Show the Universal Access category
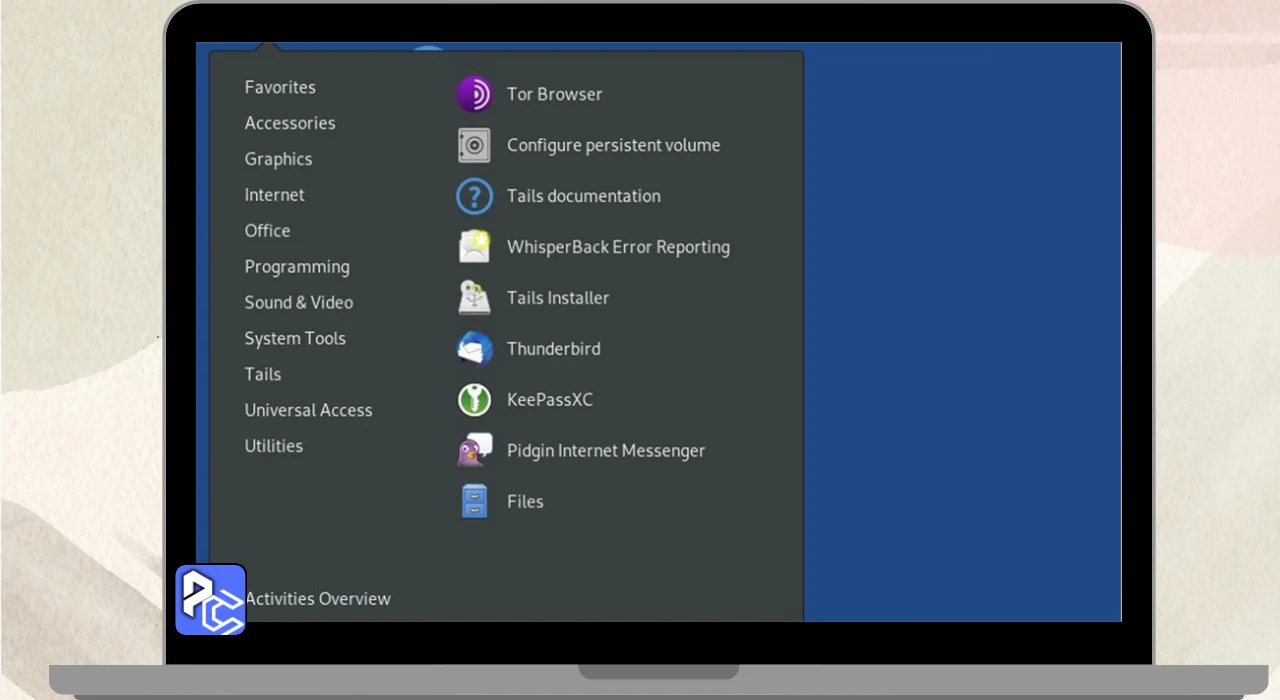The image size is (1280, 700). (x=308, y=410)
